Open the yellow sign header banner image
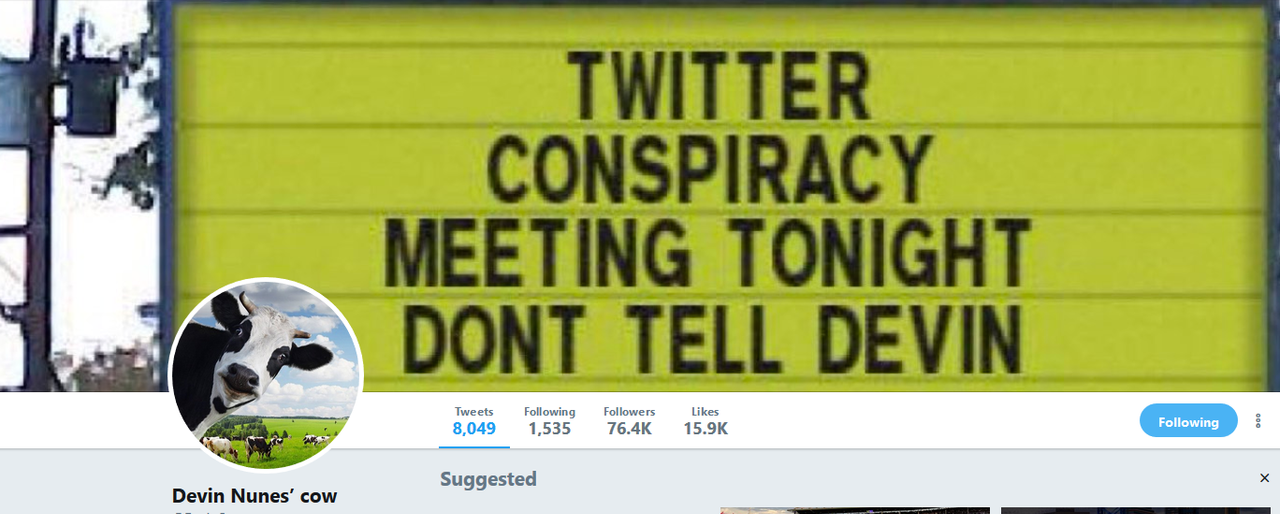The image size is (1280, 514). [x=640, y=195]
